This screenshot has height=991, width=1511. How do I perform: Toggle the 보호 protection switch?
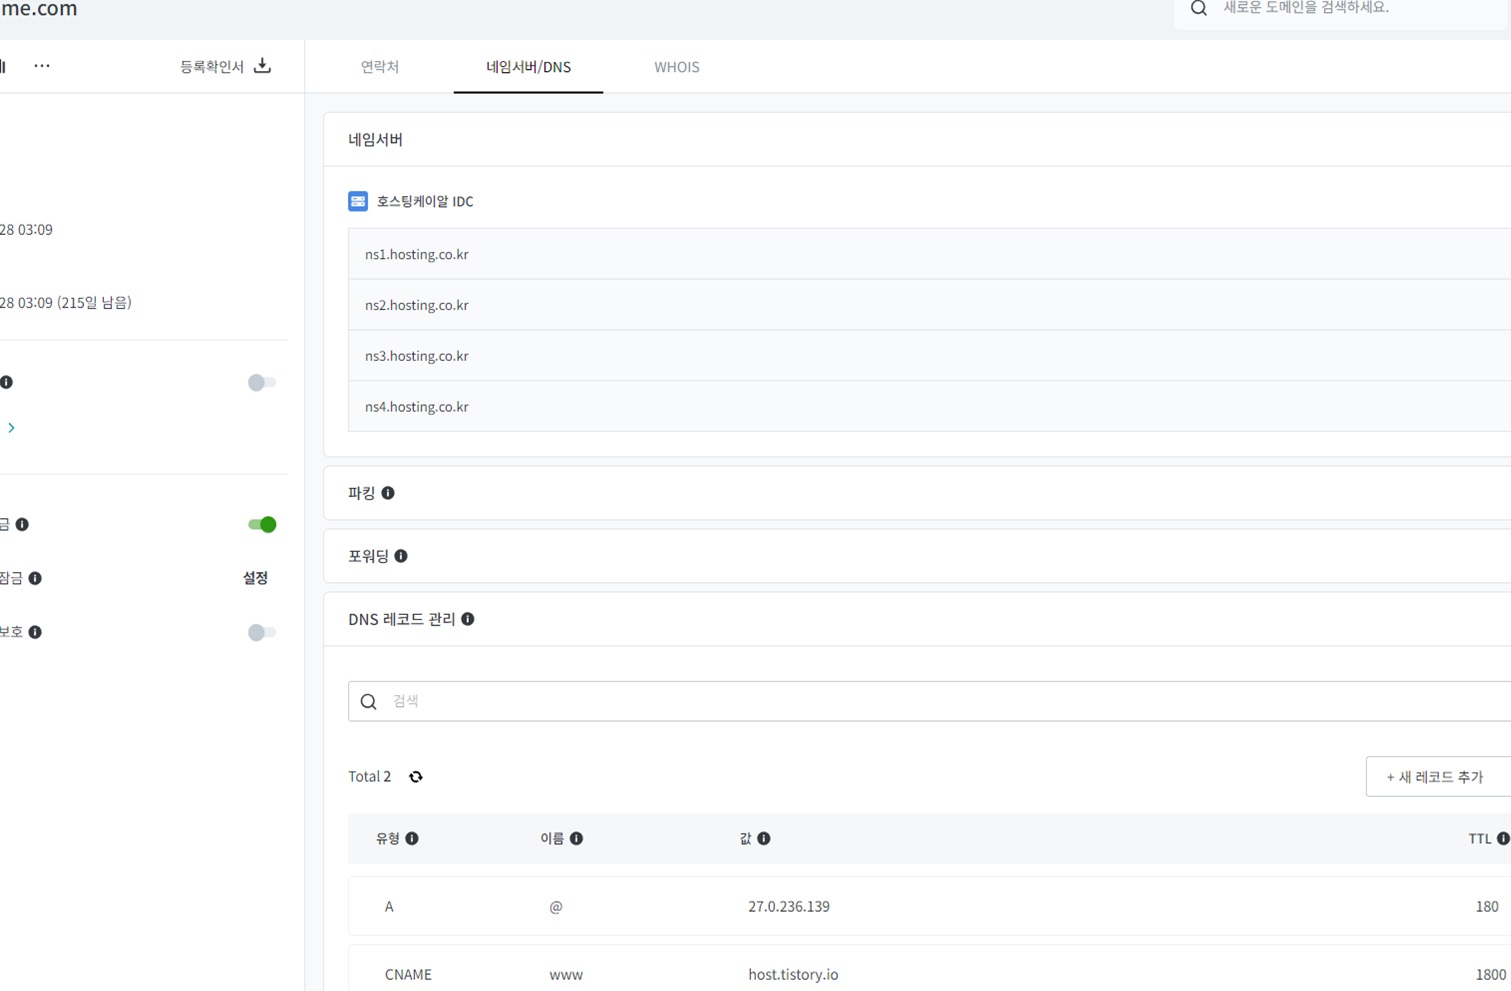262,632
